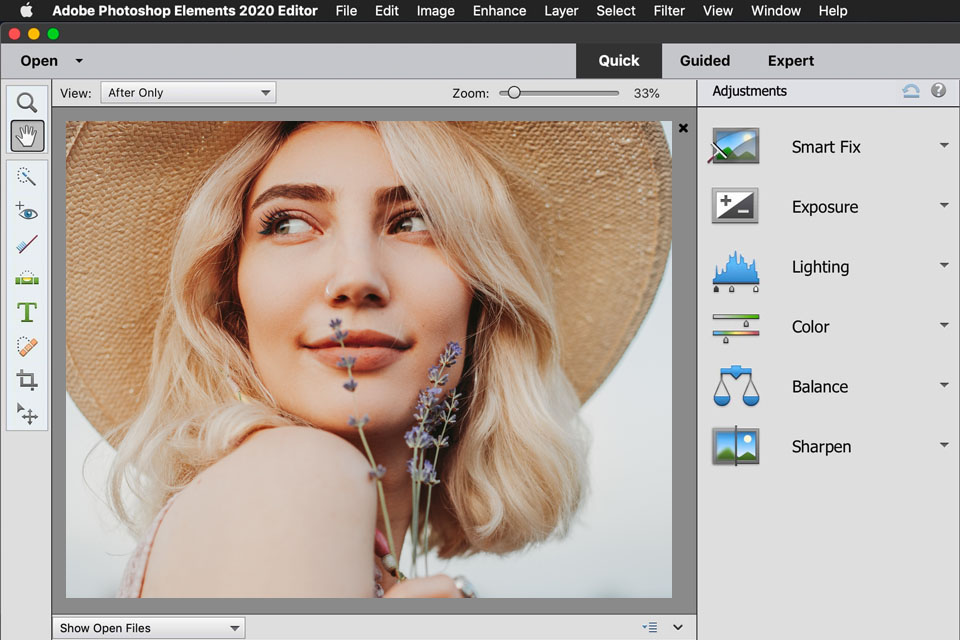Open the Show Open Files dropdown

coord(149,628)
